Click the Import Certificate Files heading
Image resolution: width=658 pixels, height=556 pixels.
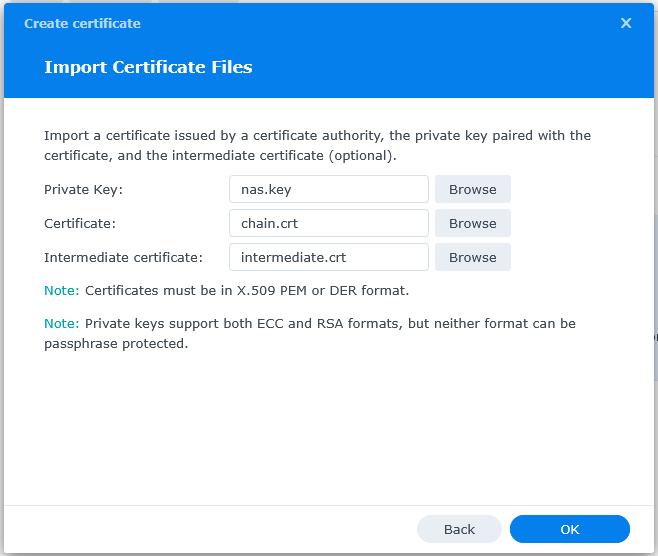(148, 68)
